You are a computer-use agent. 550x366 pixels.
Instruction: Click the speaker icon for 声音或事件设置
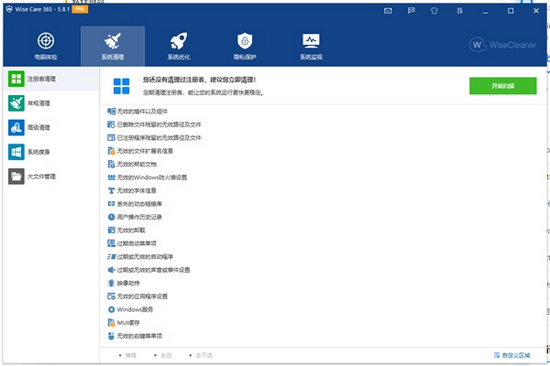point(111,270)
